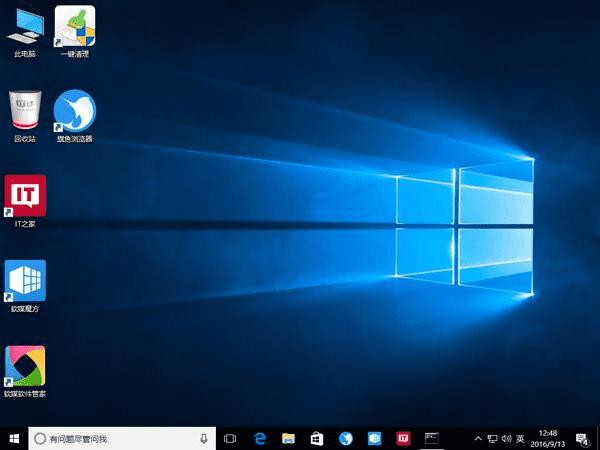The width and height of the screenshot is (600, 450).
Task: Click the Cortana microphone icon
Action: click(x=204, y=439)
